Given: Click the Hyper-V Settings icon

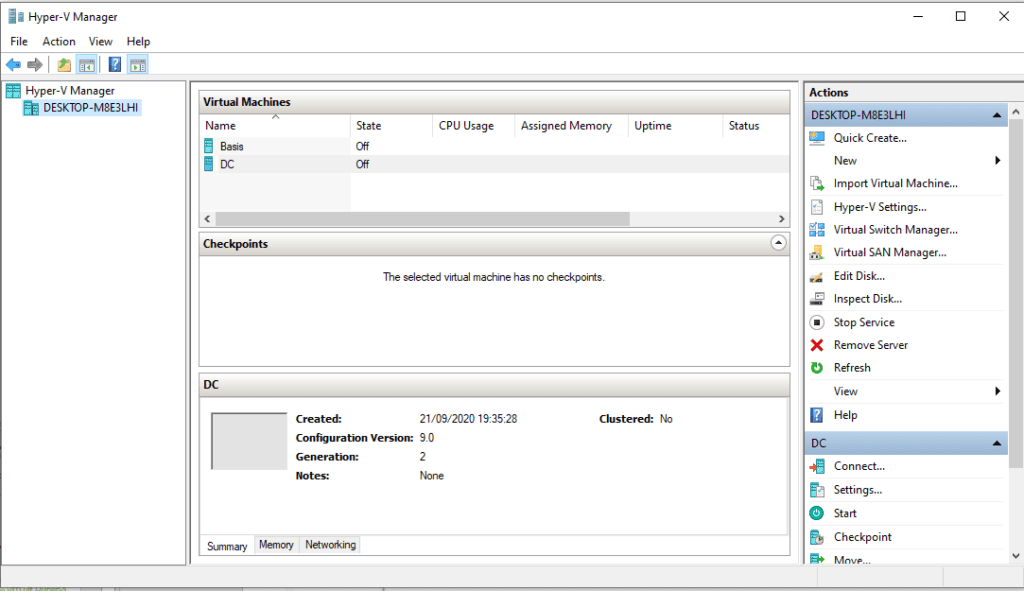Looking at the screenshot, I should pos(817,207).
